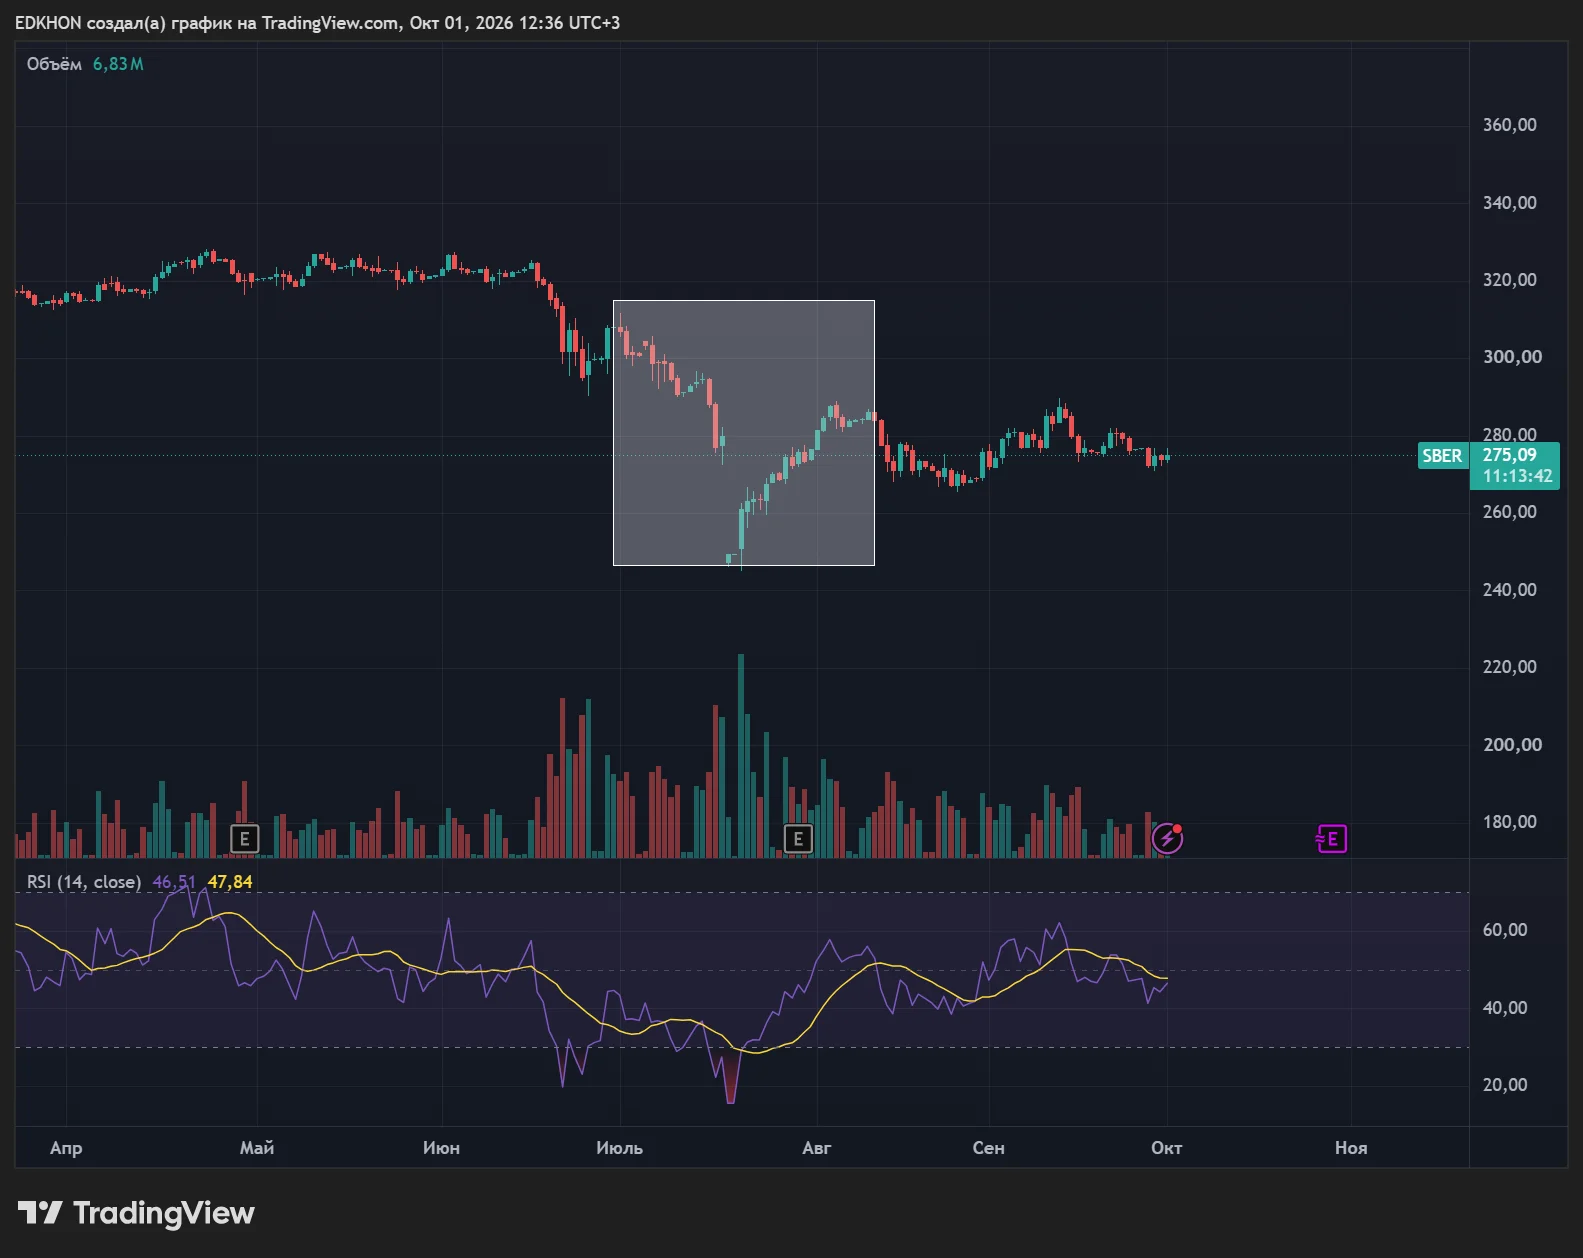Click the Июль label on time axis

tap(619, 1148)
